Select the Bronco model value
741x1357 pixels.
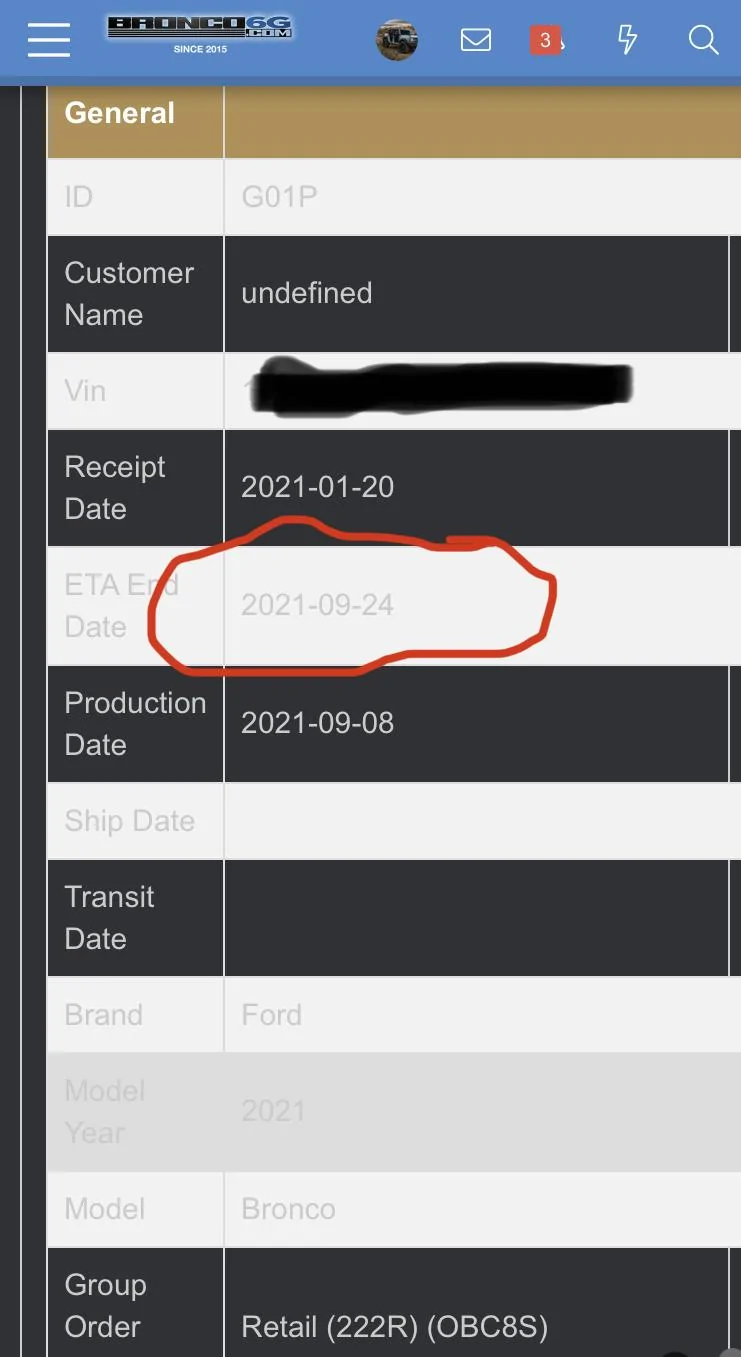[288, 1209]
